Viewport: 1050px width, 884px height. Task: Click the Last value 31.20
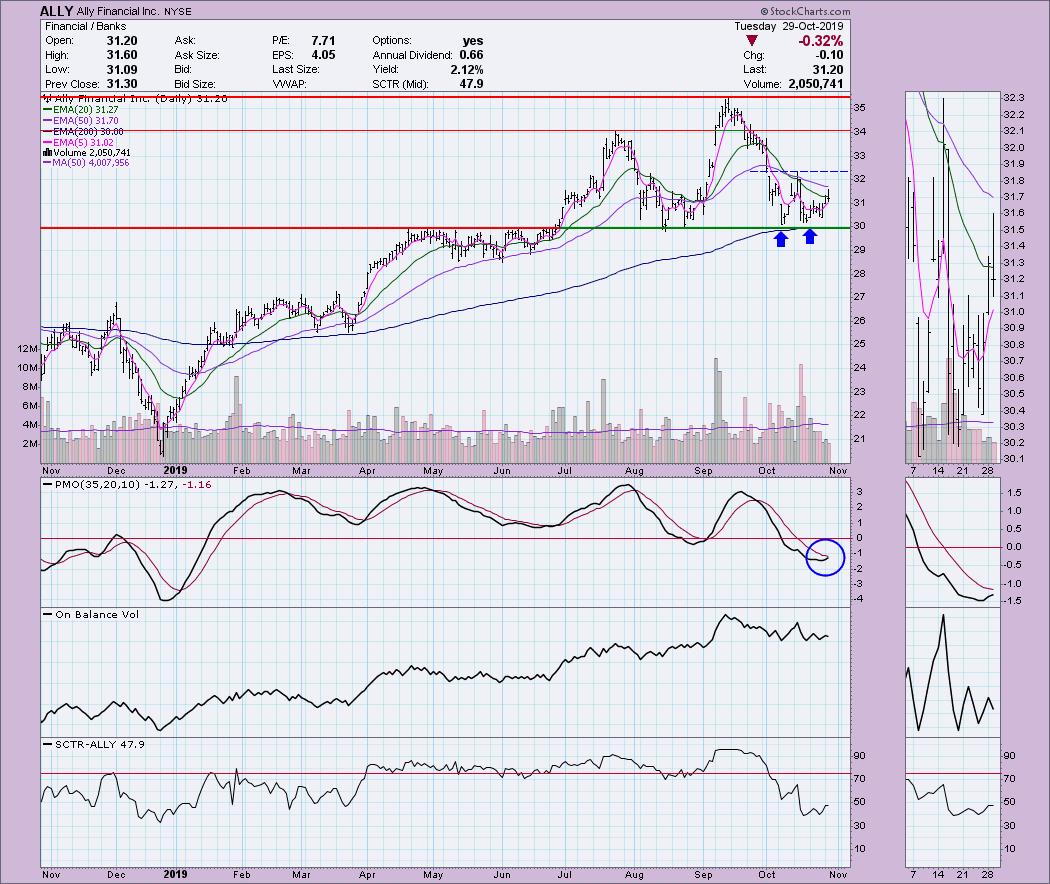828,70
